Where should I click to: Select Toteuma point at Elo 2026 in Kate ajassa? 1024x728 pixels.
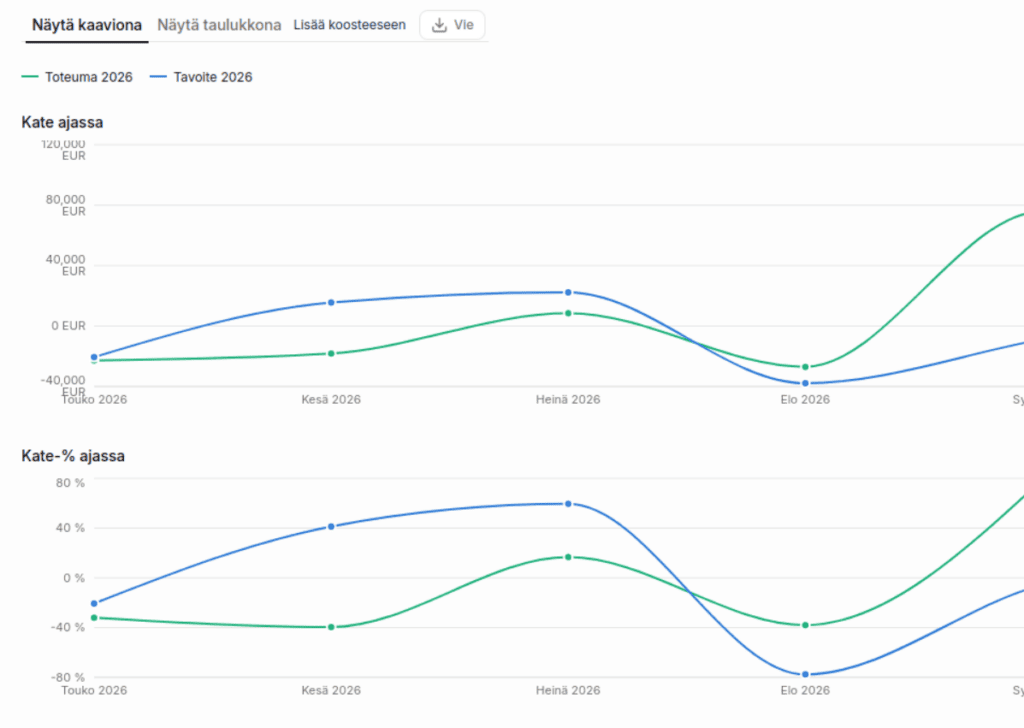click(805, 367)
